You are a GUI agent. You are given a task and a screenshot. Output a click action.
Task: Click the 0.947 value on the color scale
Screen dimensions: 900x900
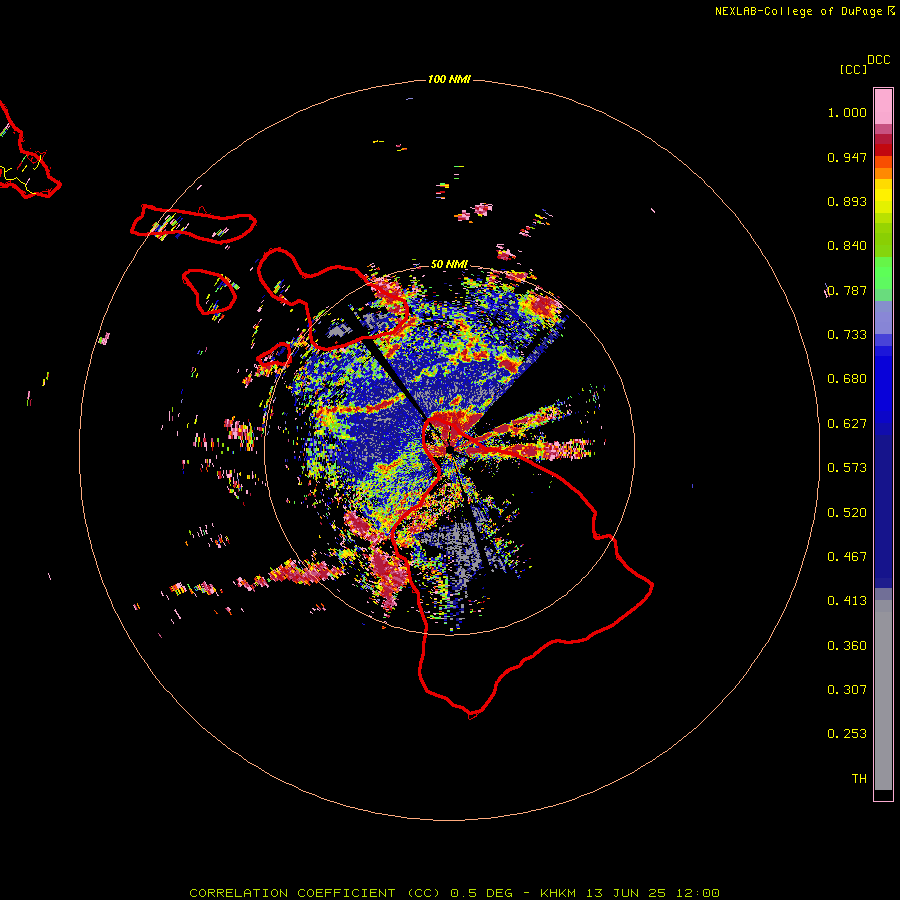tap(847, 157)
